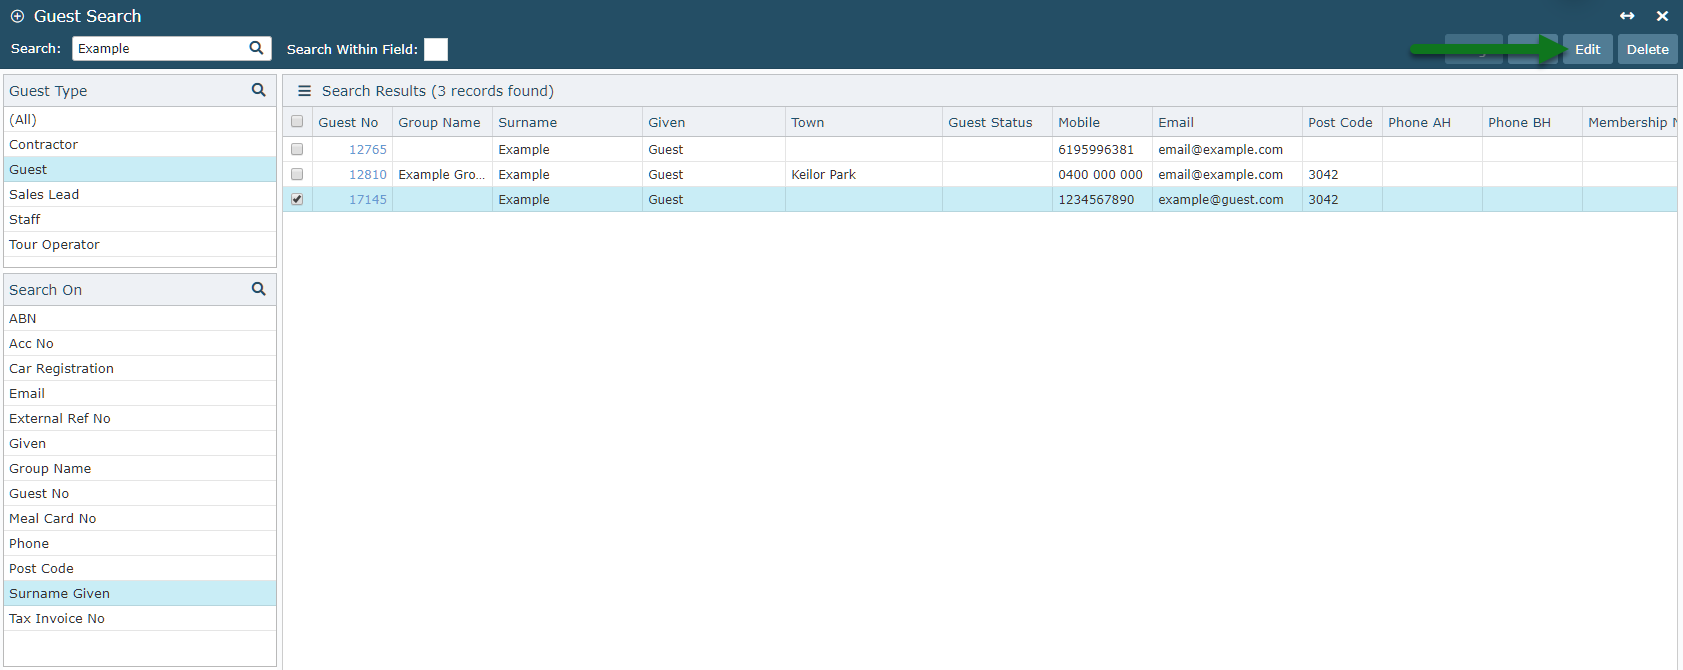
Task: Choose ABN in Search On list
Action: pos(140,318)
